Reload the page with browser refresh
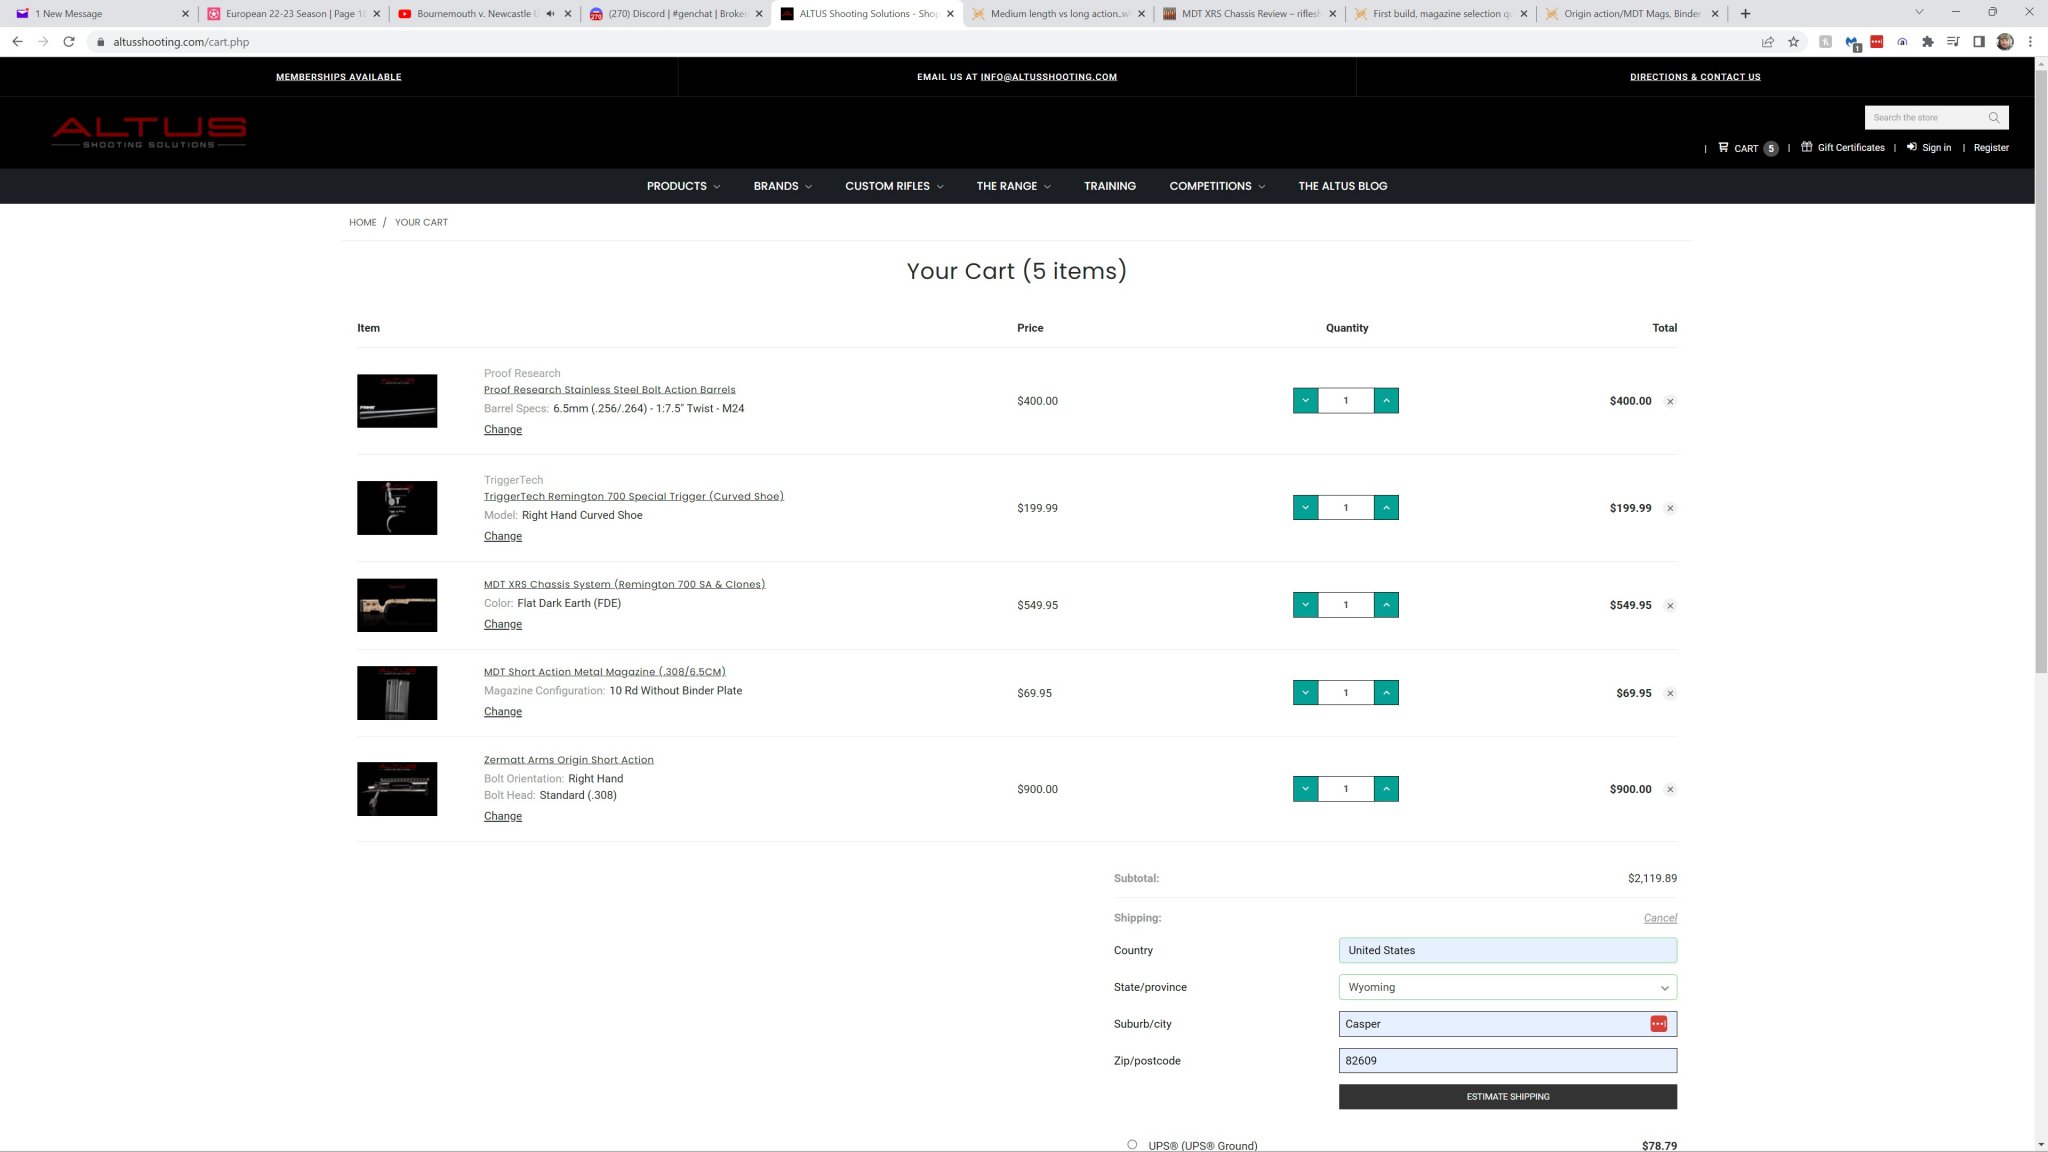This screenshot has height=1152, width=2048. [x=69, y=42]
